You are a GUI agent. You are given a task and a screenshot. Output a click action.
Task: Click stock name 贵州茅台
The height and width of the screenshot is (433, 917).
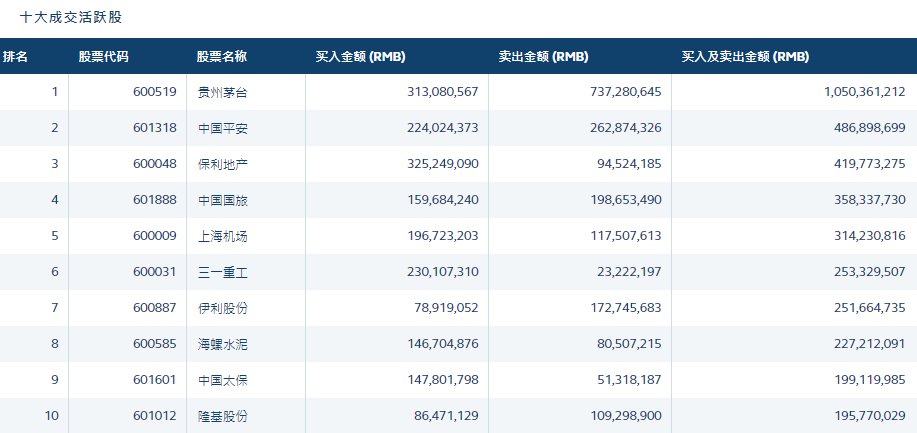pos(223,92)
